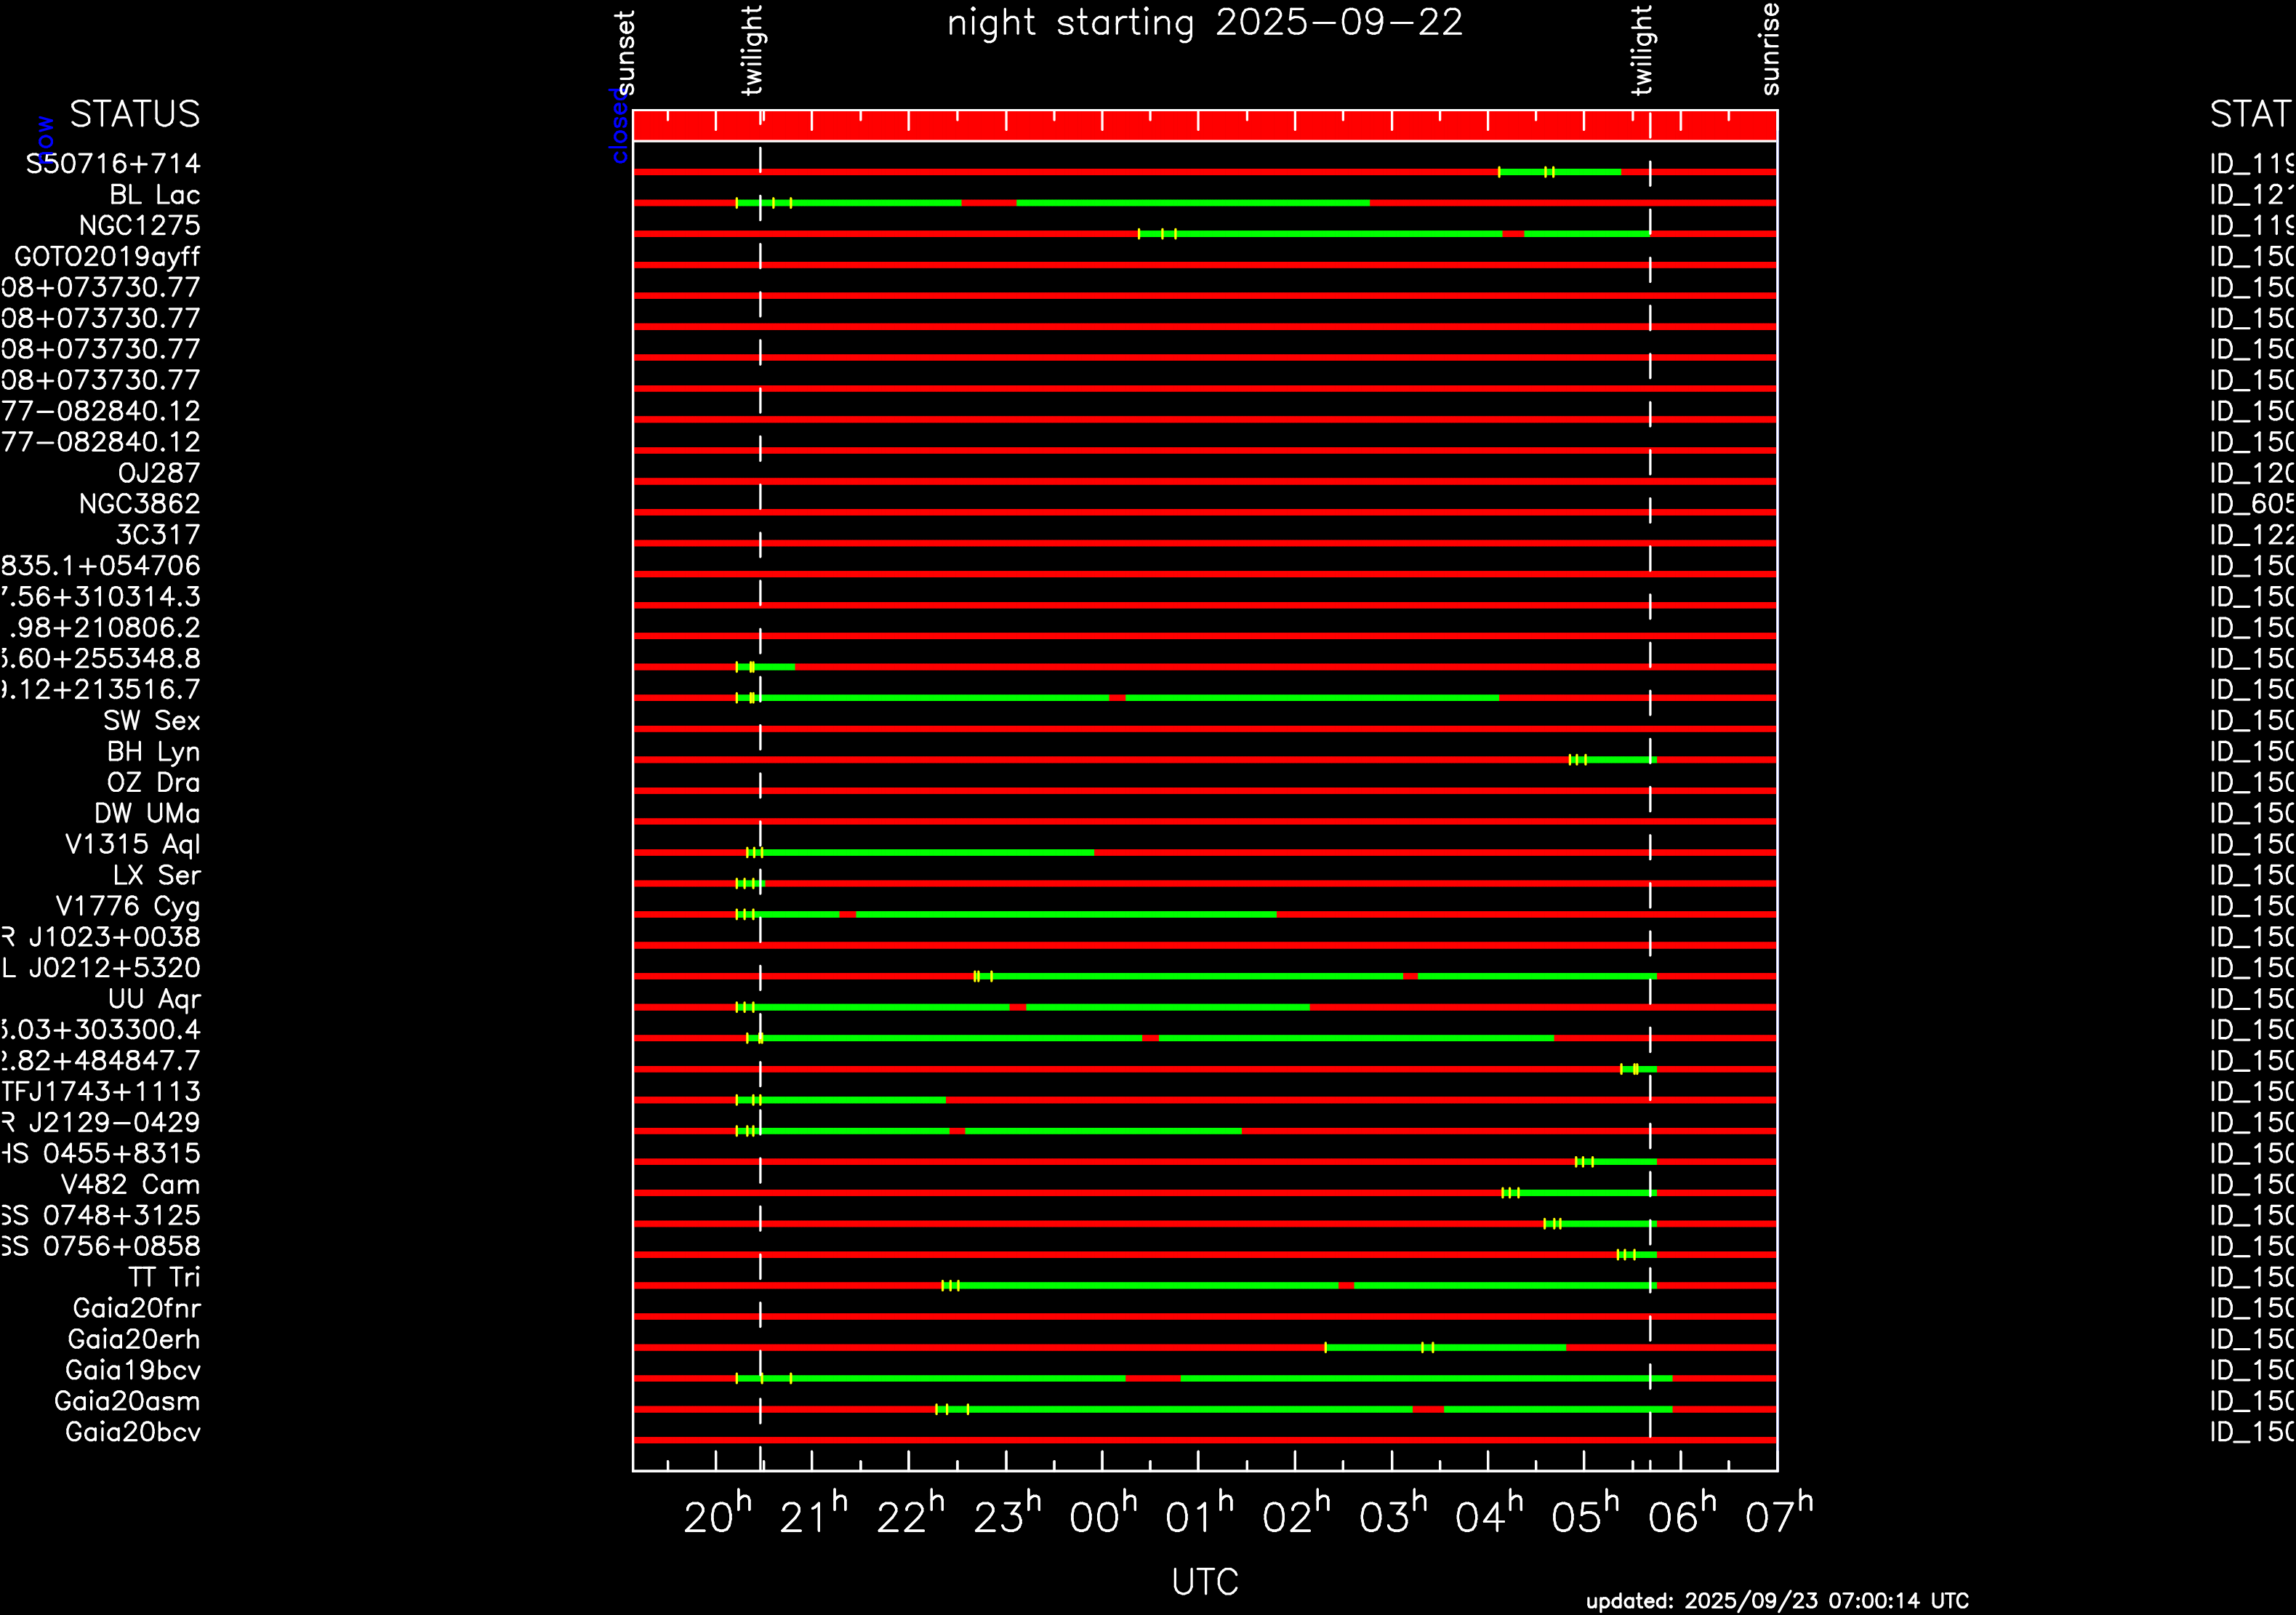The width and height of the screenshot is (2296, 1615).
Task: Click the Gaia20bcv row label
Action: (132, 1432)
